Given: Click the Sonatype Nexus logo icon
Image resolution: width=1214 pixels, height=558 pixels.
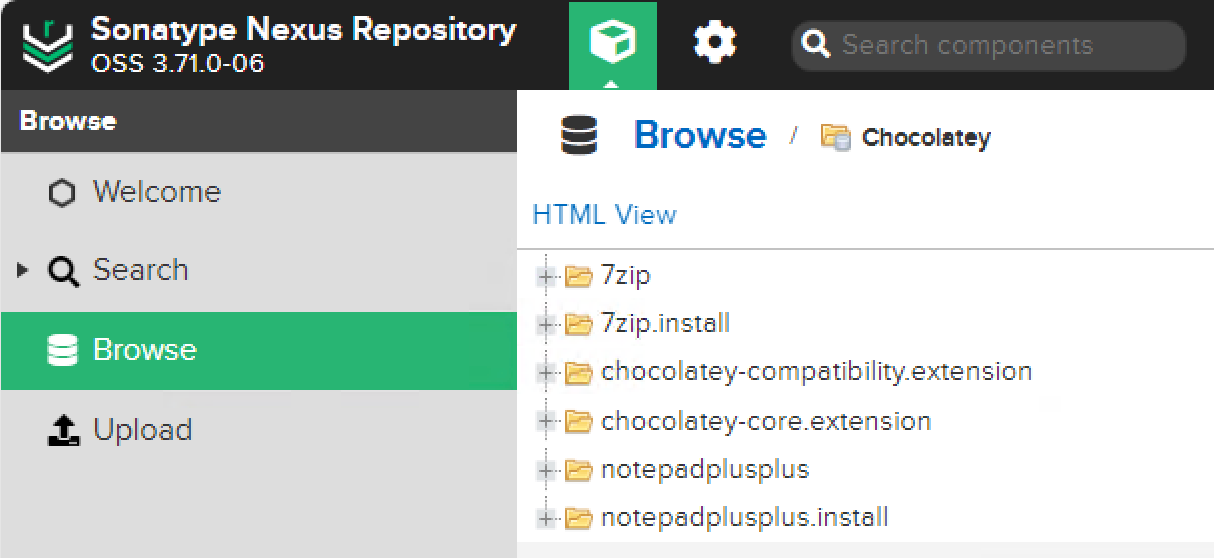Looking at the screenshot, I should click(48, 45).
